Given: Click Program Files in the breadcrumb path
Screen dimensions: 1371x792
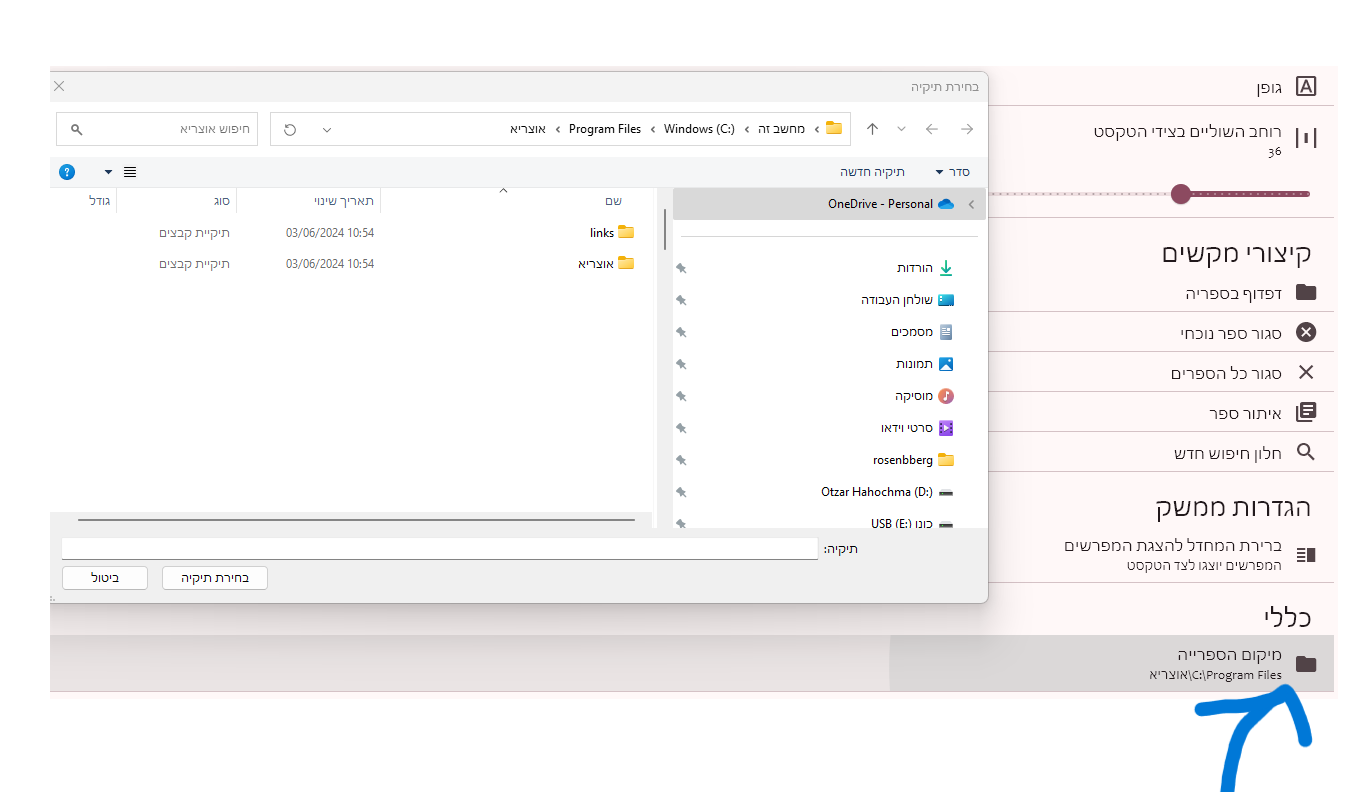Looking at the screenshot, I should (604, 129).
